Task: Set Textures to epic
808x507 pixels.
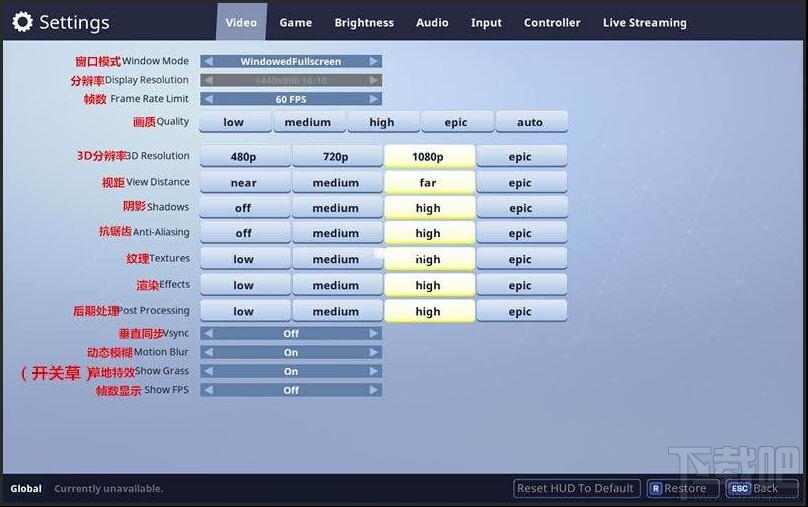Action: 521,259
